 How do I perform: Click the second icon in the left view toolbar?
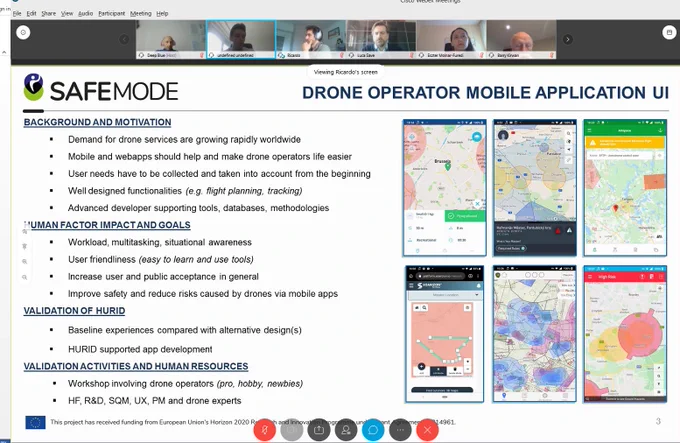(x=25, y=246)
